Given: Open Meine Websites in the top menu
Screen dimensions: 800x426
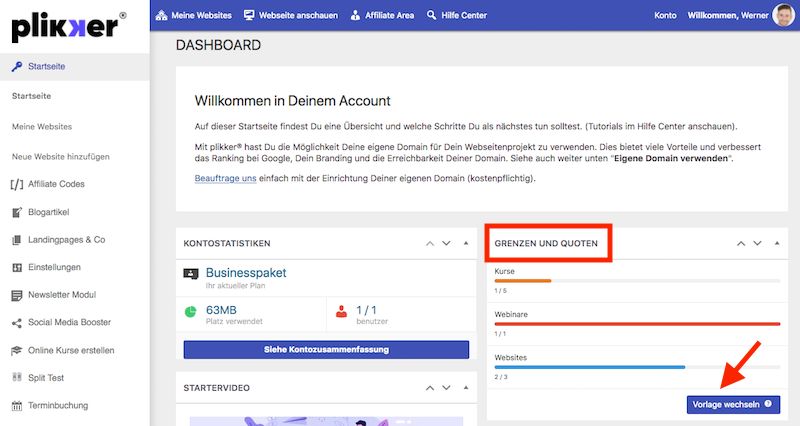Looking at the screenshot, I should 194,16.
